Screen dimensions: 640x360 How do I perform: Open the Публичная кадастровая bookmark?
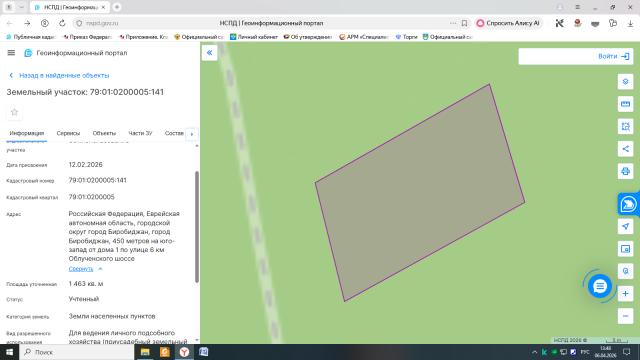(31, 37)
